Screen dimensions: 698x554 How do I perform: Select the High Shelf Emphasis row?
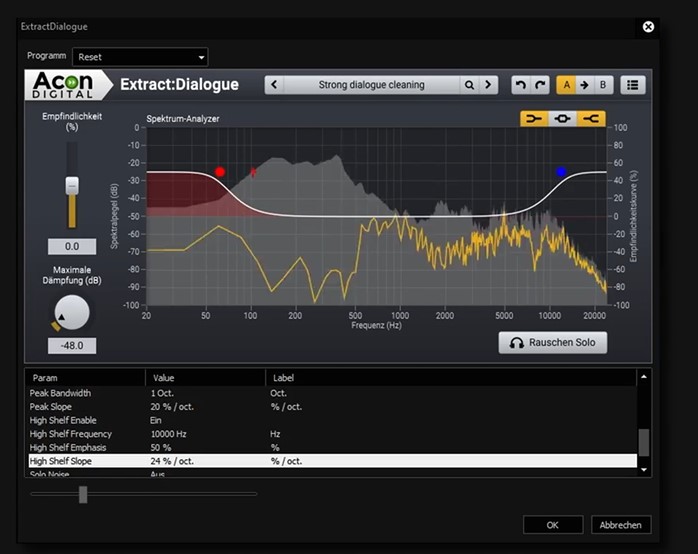333,448
